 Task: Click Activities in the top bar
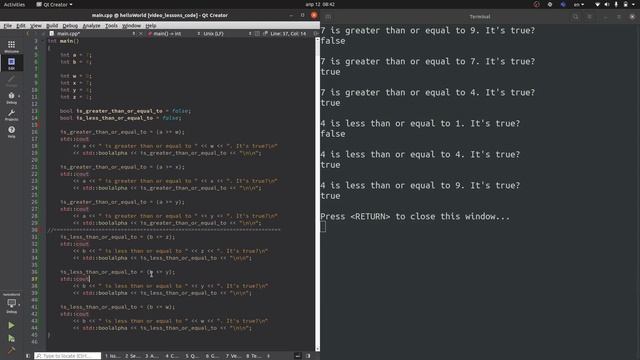pos(14,4)
